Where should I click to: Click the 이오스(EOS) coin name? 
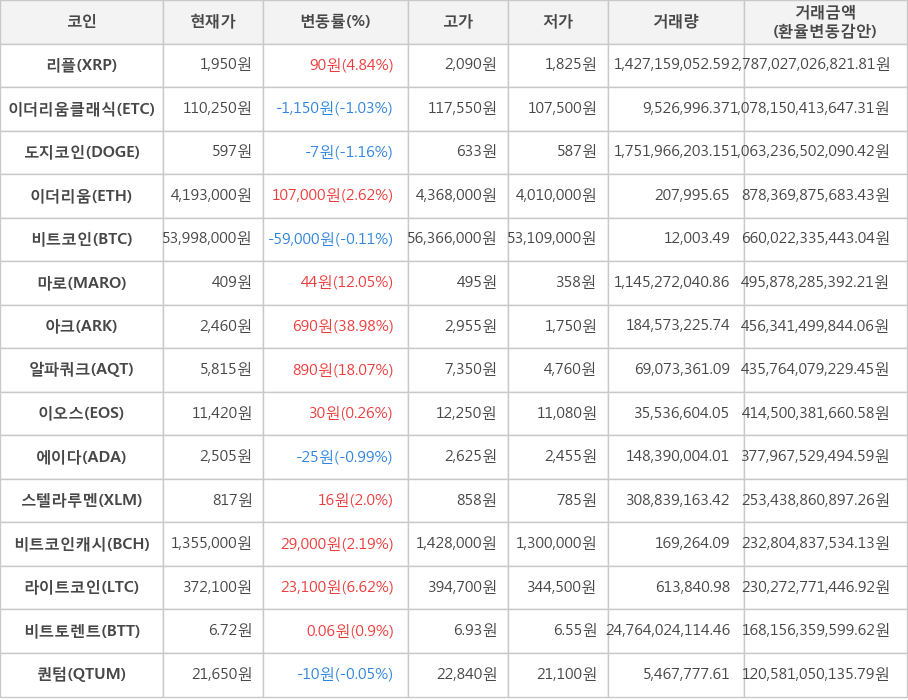click(x=82, y=413)
